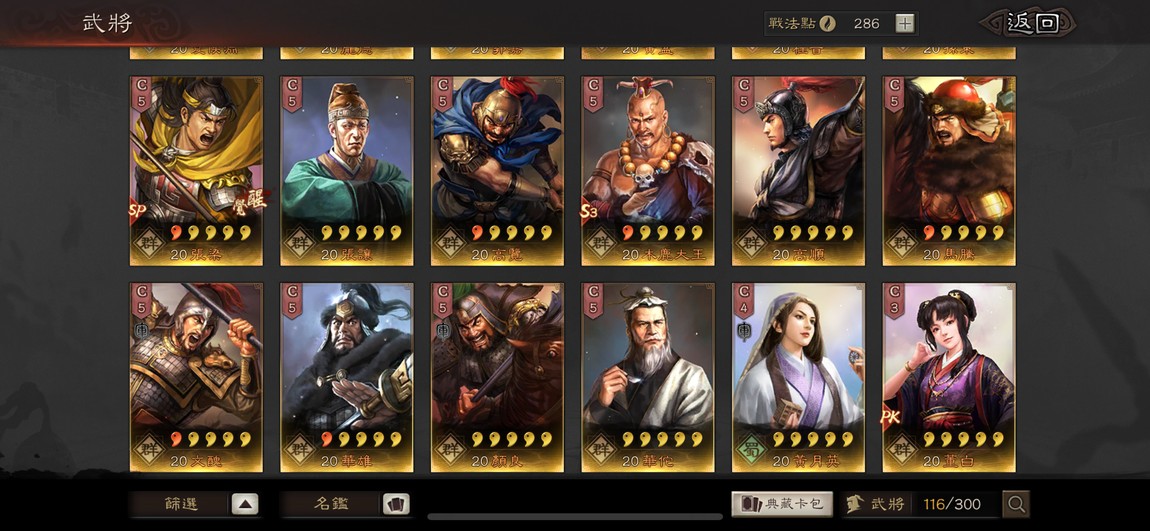Screen dimensions: 1150x531
Task: Pick the 董白 general card
Action: (x=949, y=377)
